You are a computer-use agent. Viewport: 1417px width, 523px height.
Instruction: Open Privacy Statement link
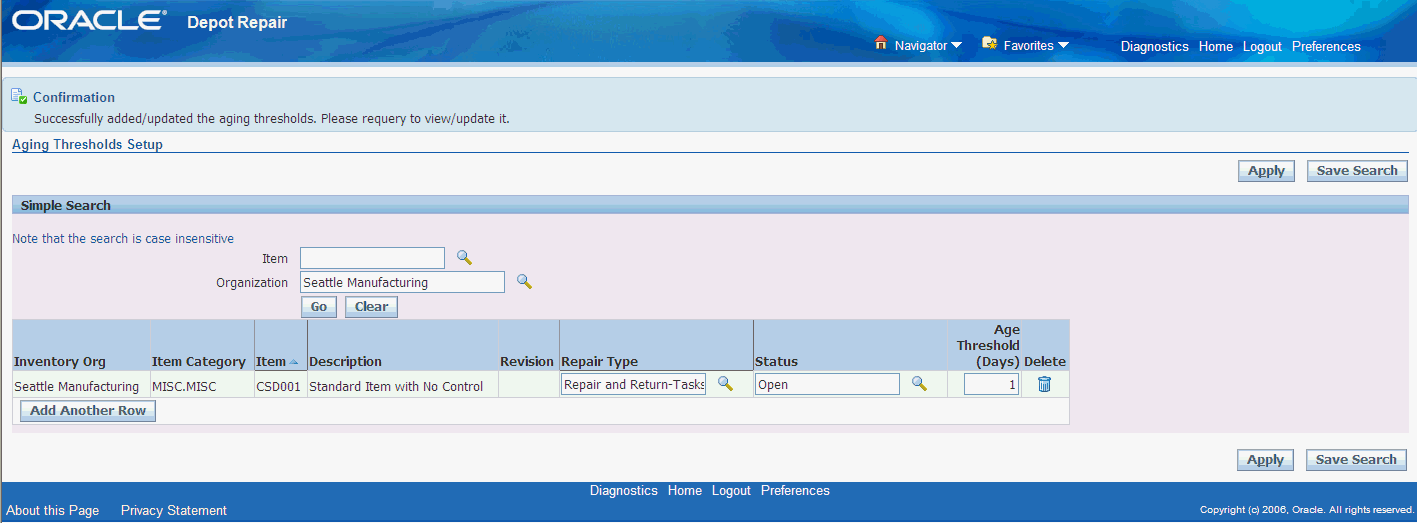click(174, 510)
